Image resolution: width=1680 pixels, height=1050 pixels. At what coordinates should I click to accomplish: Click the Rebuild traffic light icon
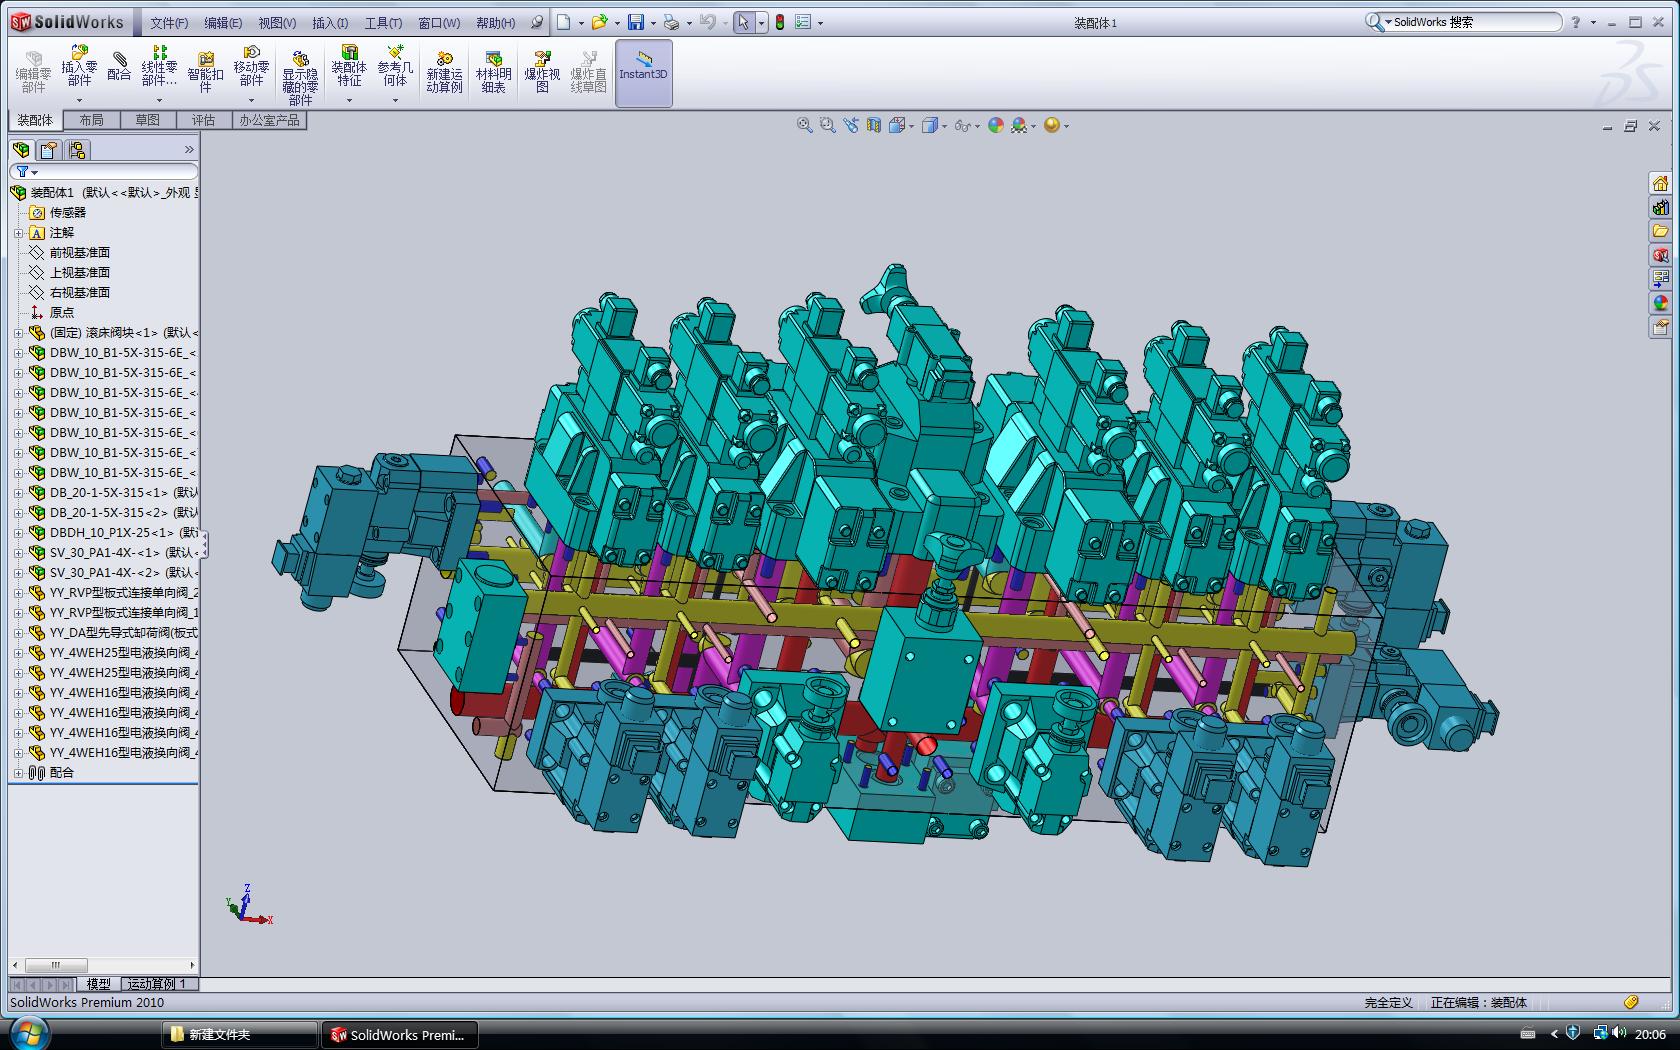[780, 22]
